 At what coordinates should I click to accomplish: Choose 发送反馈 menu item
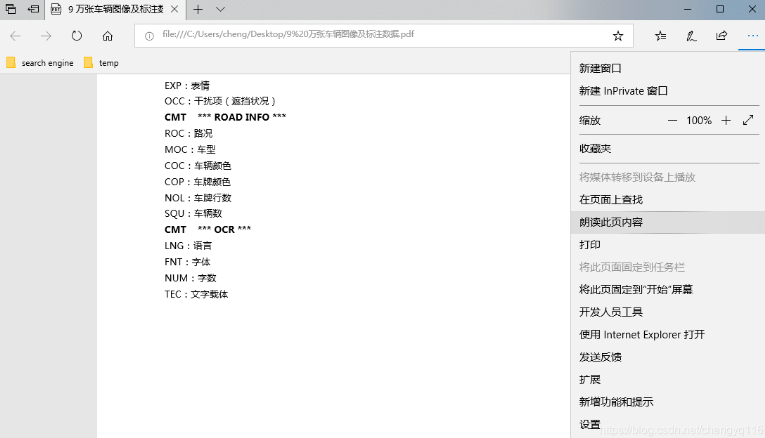point(667,357)
